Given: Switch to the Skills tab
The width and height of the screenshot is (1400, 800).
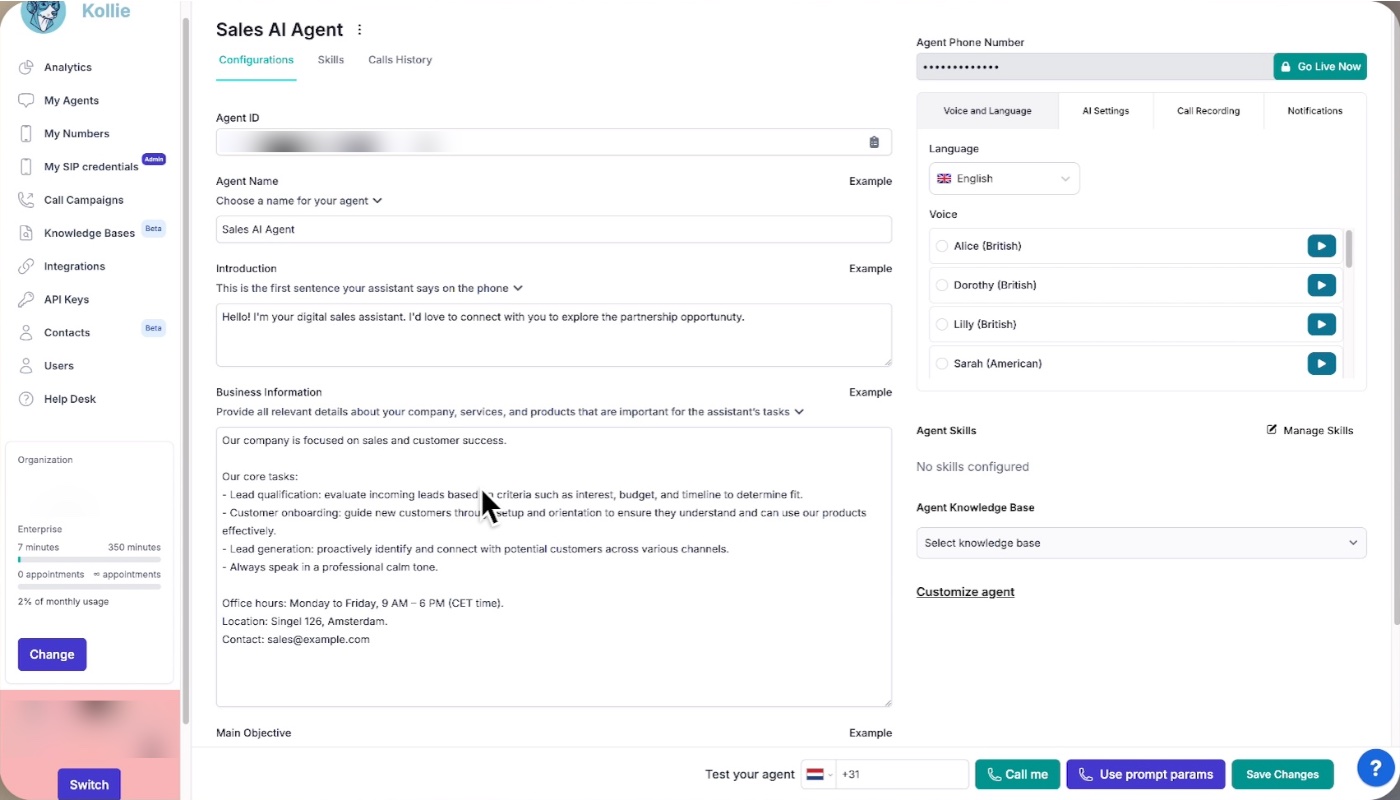Looking at the screenshot, I should pyautogui.click(x=331, y=60).
